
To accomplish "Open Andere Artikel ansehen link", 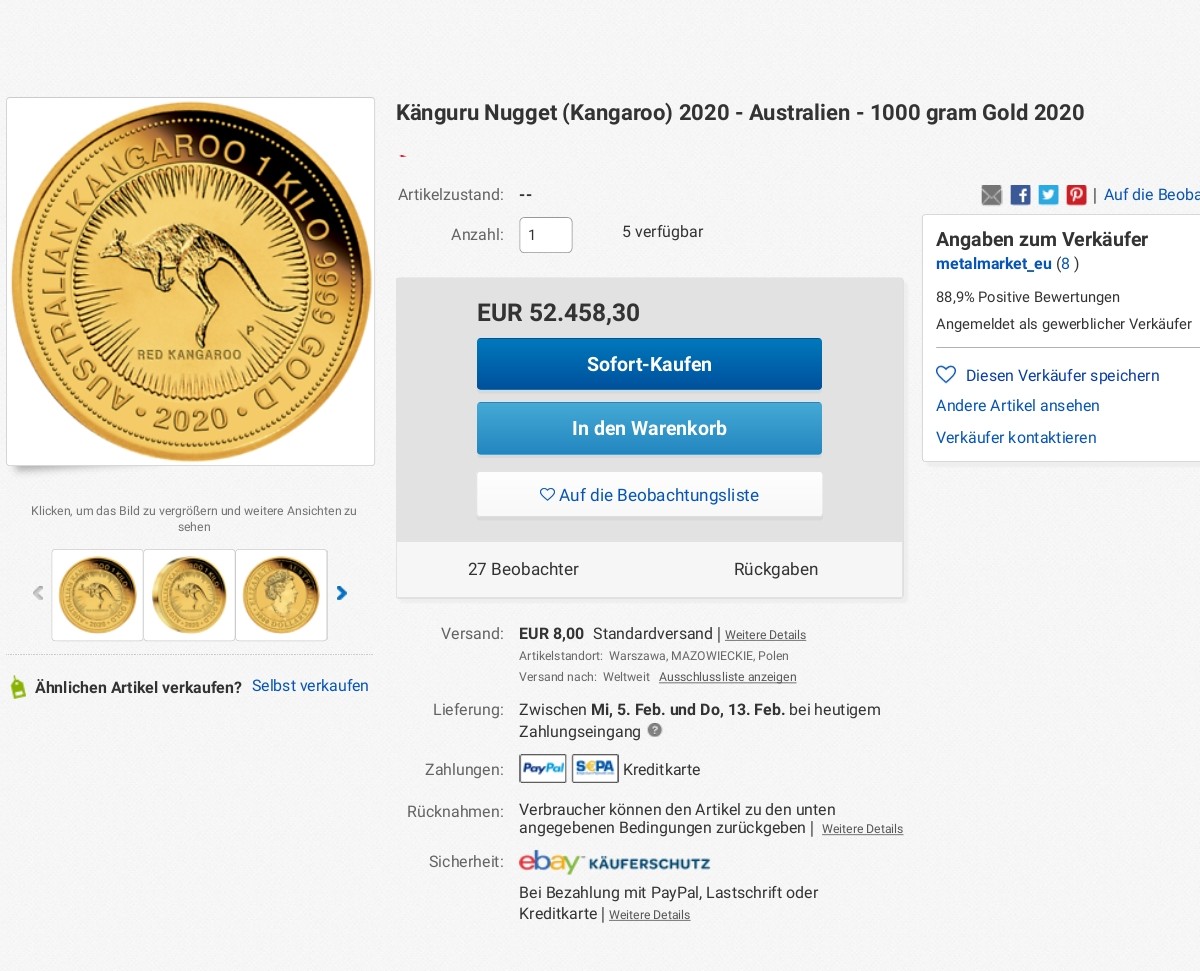I will (1018, 406).
